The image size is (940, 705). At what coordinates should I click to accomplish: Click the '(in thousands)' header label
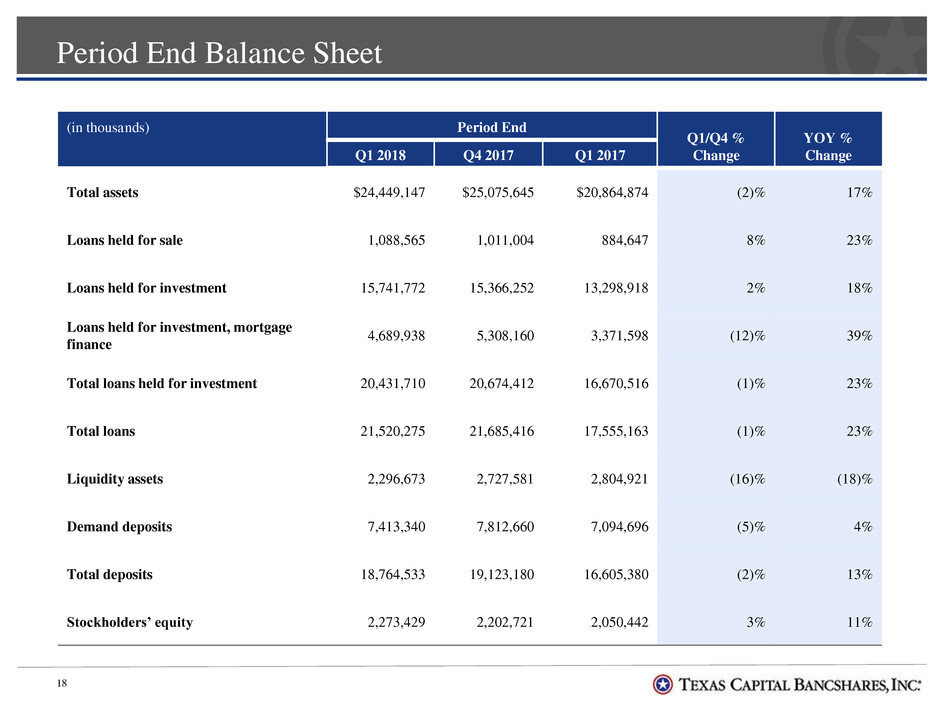(x=108, y=128)
